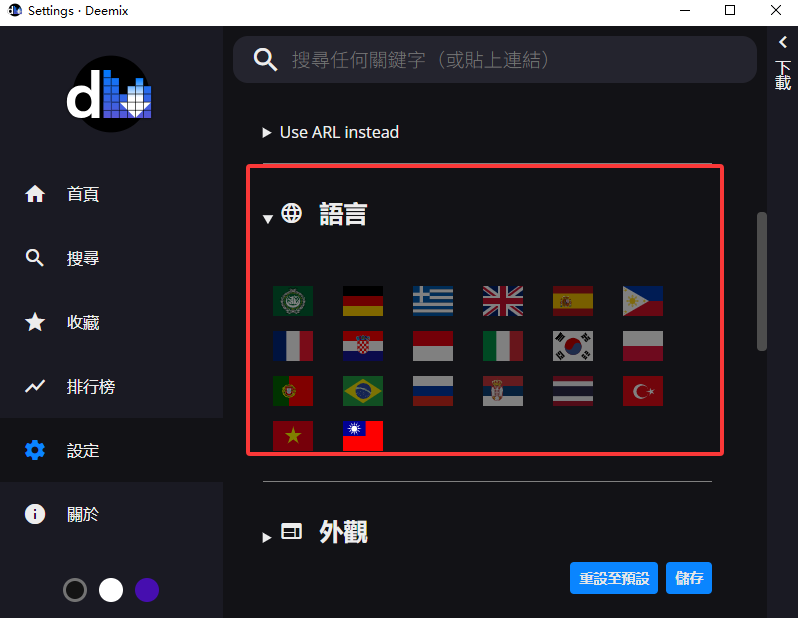Image resolution: width=798 pixels, height=618 pixels.
Task: Pick the Vietnamese flag language
Action: (293, 435)
